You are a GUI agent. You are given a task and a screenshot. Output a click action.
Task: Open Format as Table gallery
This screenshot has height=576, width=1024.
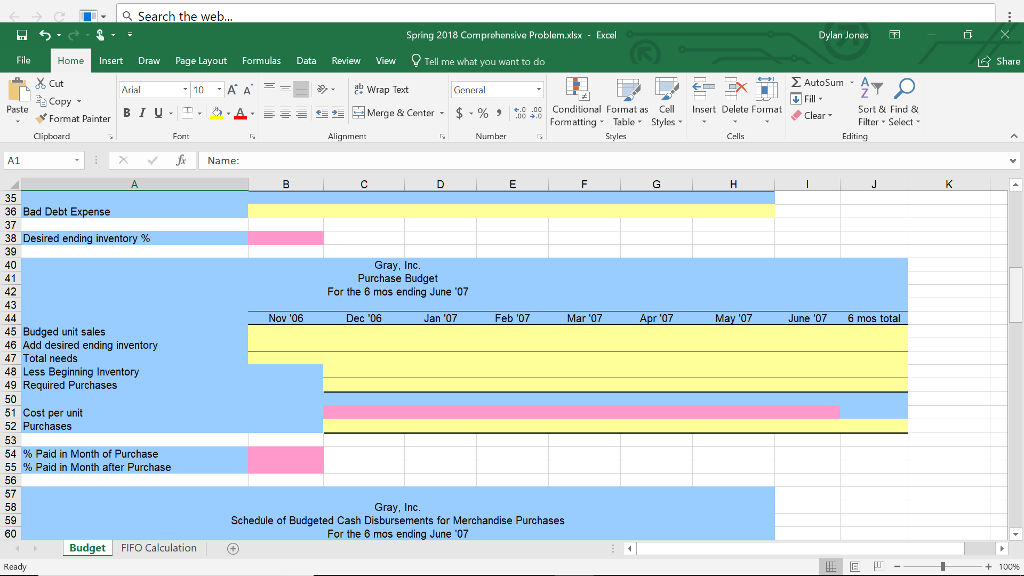pyautogui.click(x=627, y=102)
